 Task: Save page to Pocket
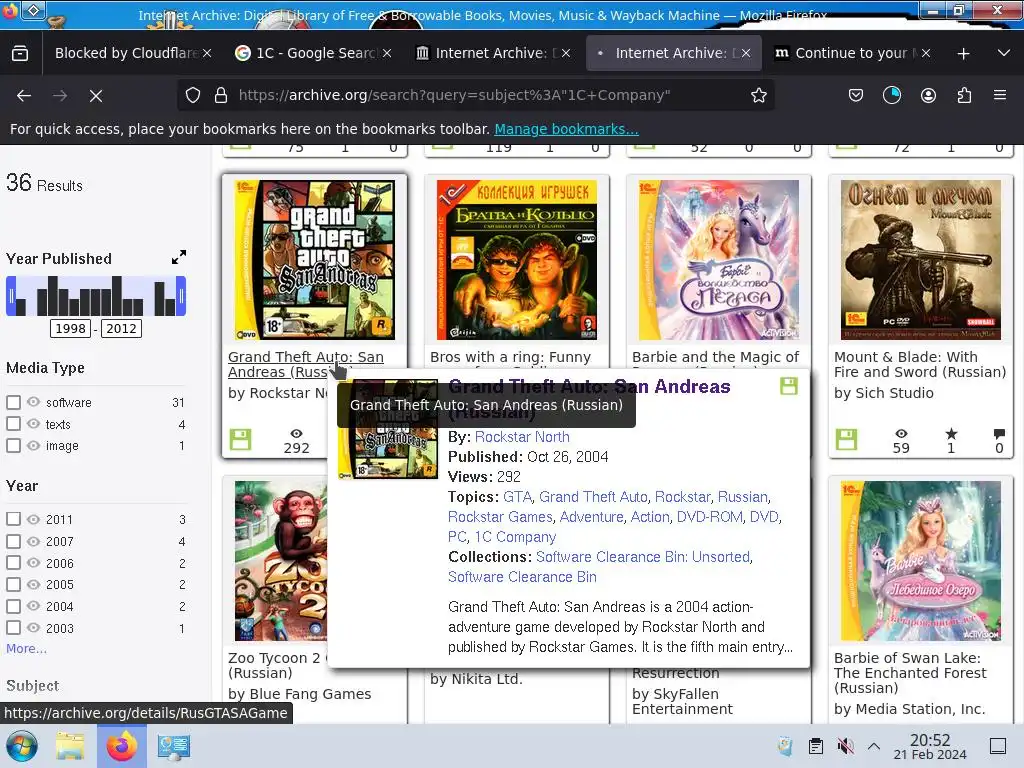856,95
